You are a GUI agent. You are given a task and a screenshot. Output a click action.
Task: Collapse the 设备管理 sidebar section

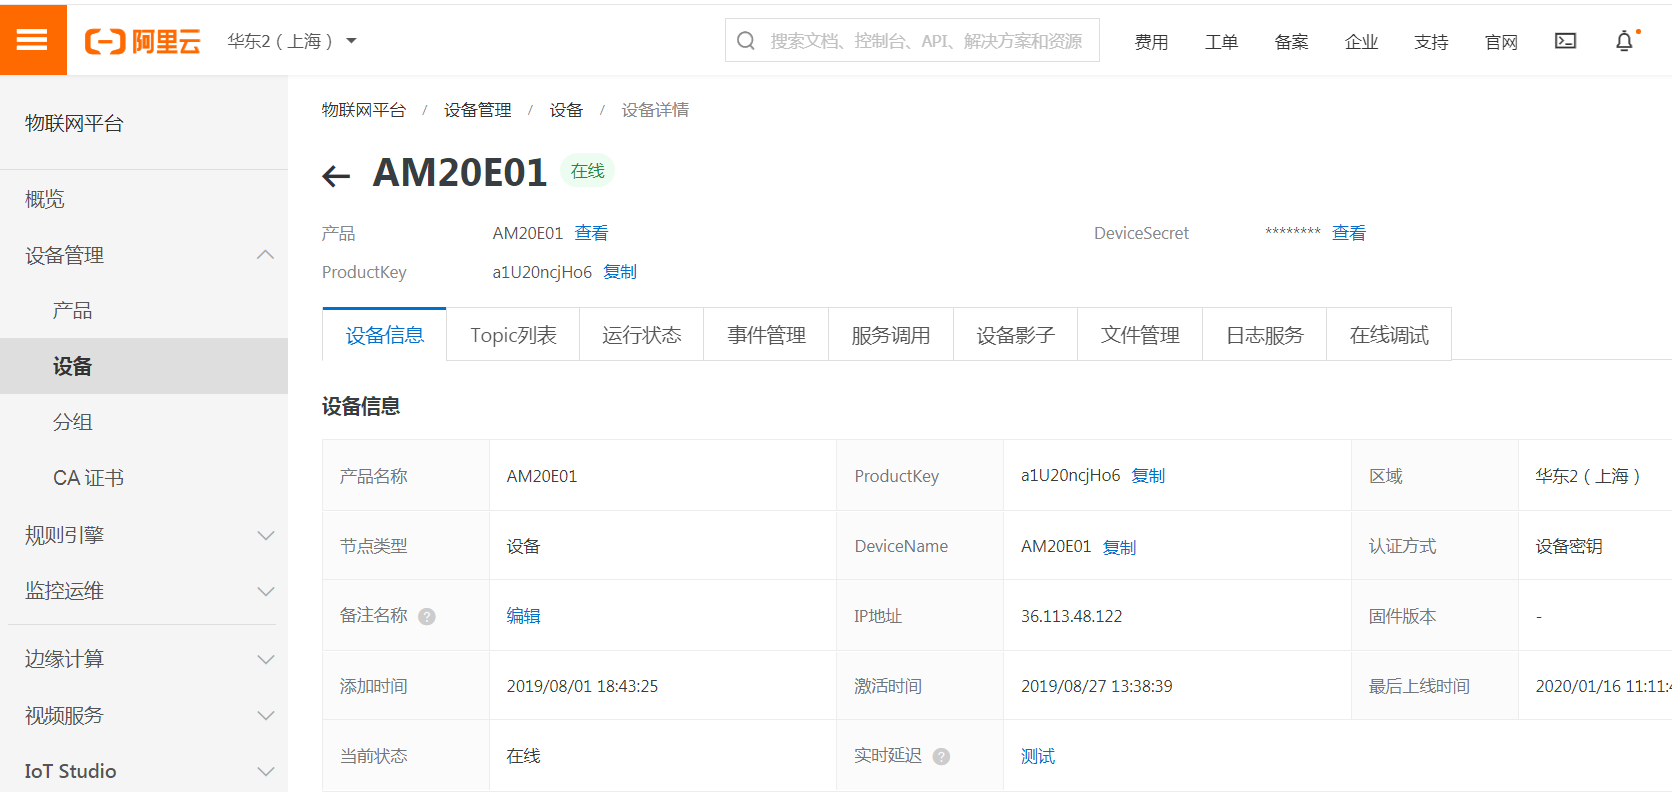click(x=265, y=255)
